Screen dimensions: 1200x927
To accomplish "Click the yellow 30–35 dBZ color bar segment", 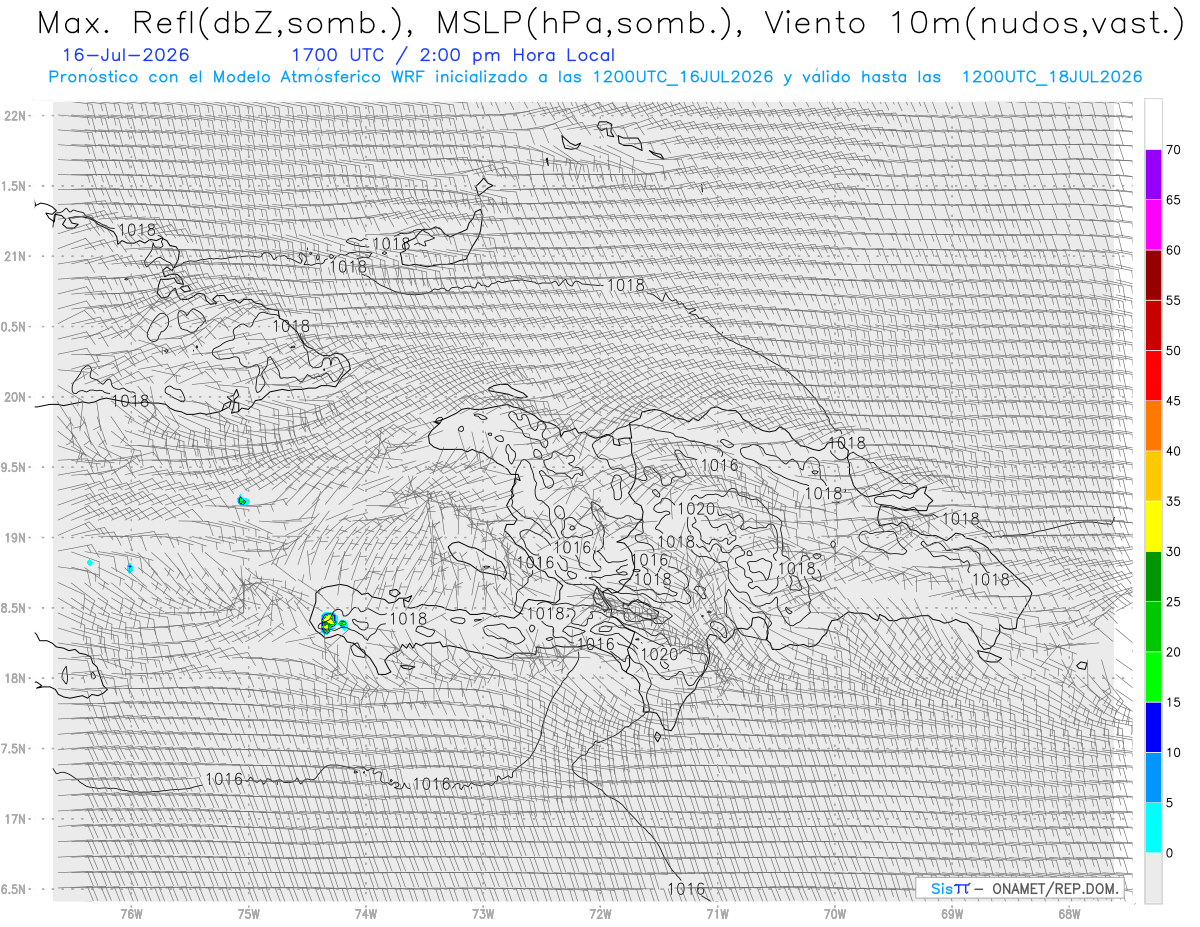I will [x=1154, y=526].
